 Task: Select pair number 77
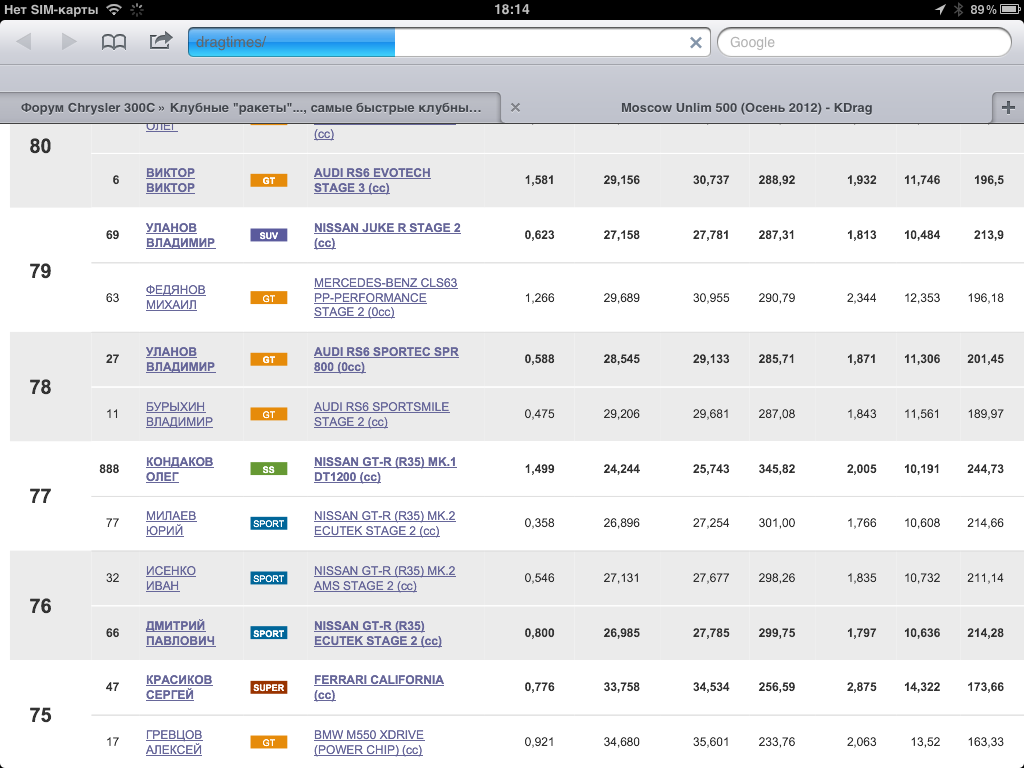tap(40, 496)
